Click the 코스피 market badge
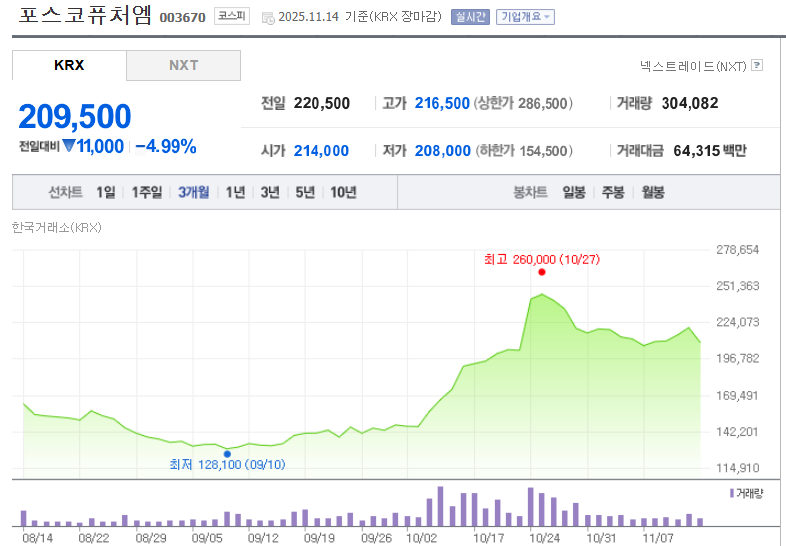 (x=232, y=16)
